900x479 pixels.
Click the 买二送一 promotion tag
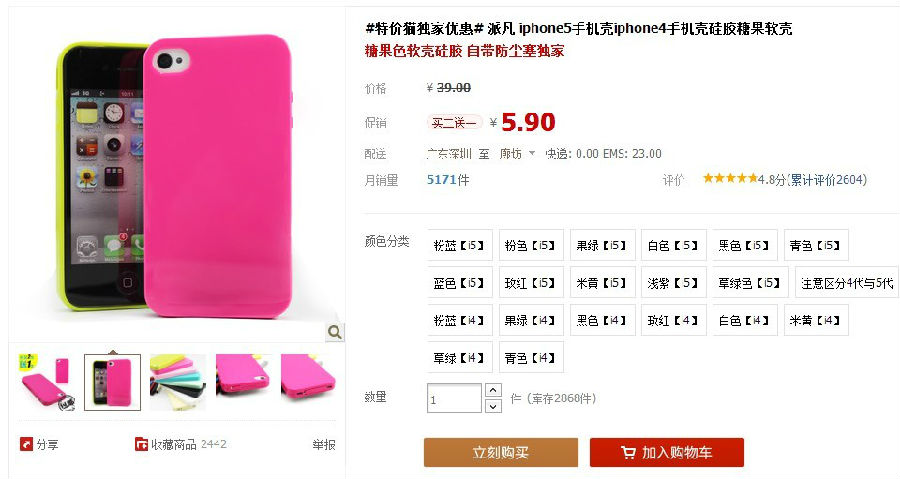pos(455,122)
